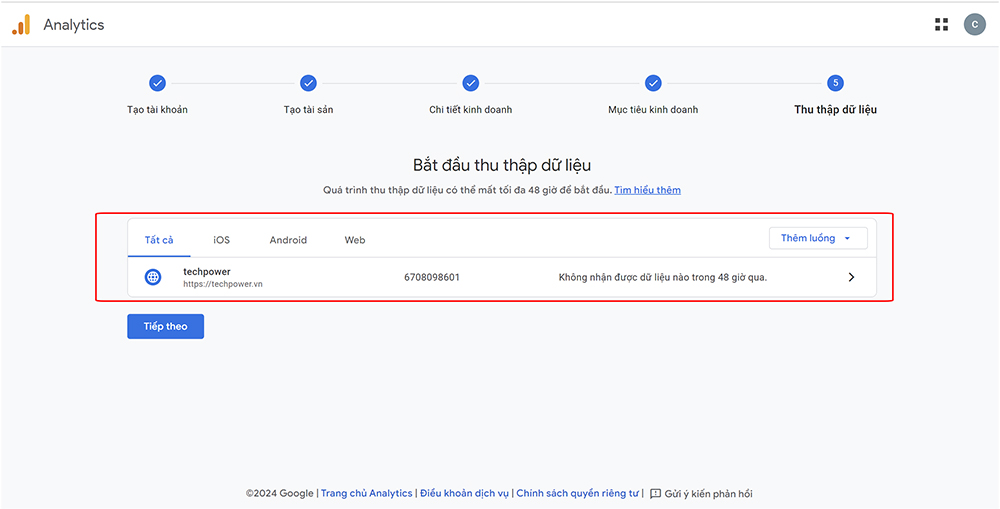Viewport: 1000px width, 509px height.
Task: Click the Tạo tài sản step checkmark
Action: pos(308,83)
